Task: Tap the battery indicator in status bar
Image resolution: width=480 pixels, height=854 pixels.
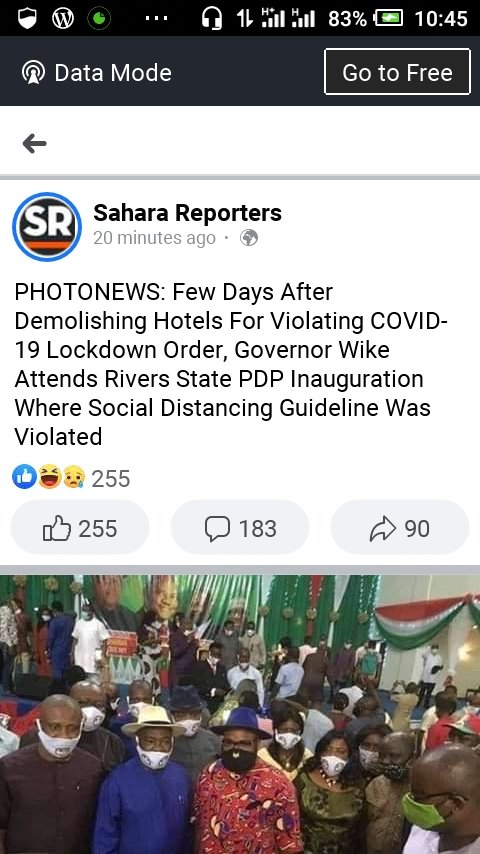Action: click(388, 19)
